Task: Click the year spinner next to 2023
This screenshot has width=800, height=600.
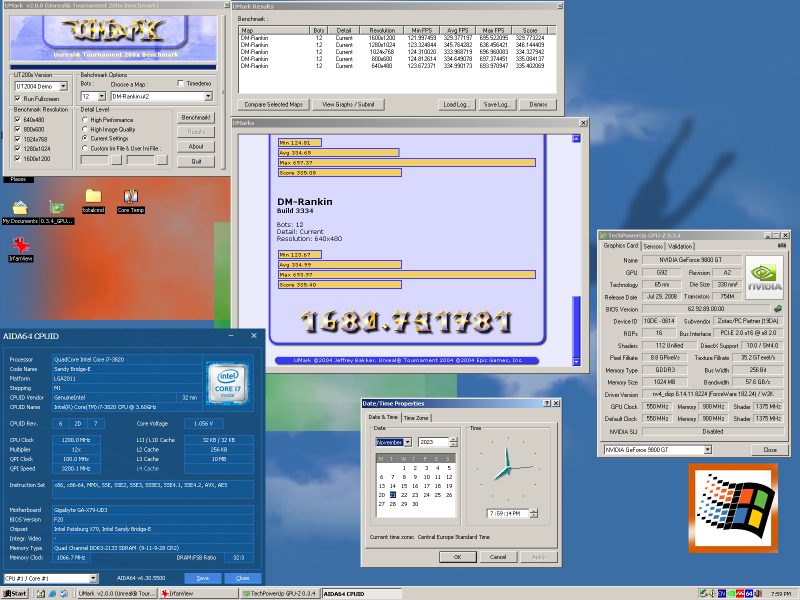Action: click(454, 442)
